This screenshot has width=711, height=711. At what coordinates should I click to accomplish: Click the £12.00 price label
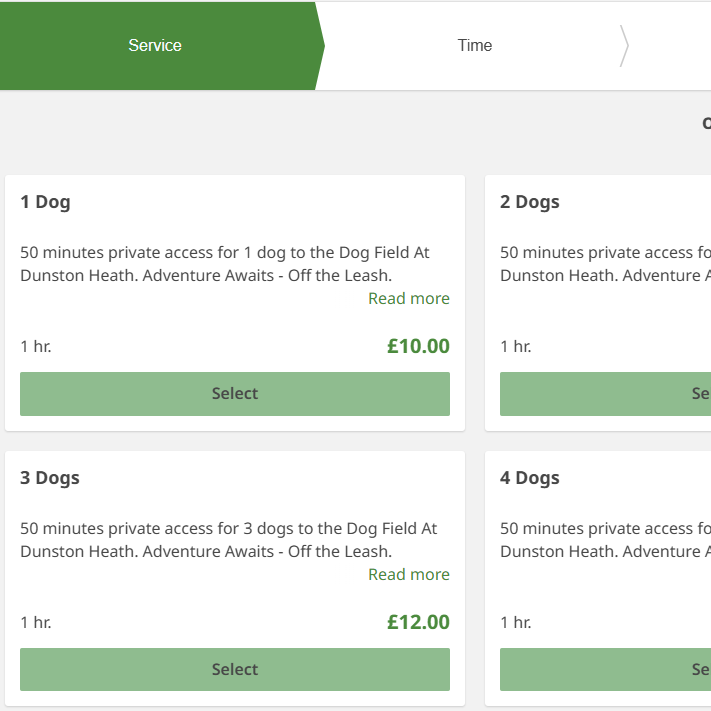pos(418,622)
